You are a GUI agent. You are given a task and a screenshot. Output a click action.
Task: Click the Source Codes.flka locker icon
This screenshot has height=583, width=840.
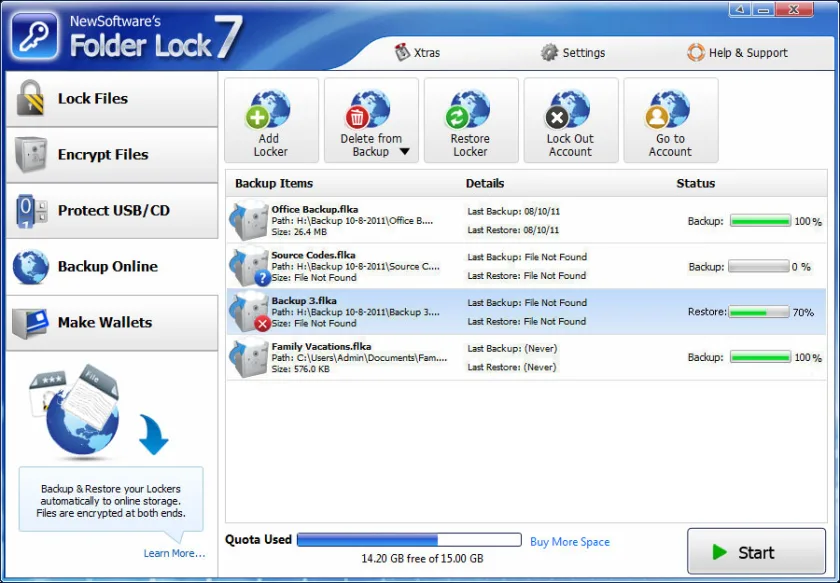(x=249, y=266)
